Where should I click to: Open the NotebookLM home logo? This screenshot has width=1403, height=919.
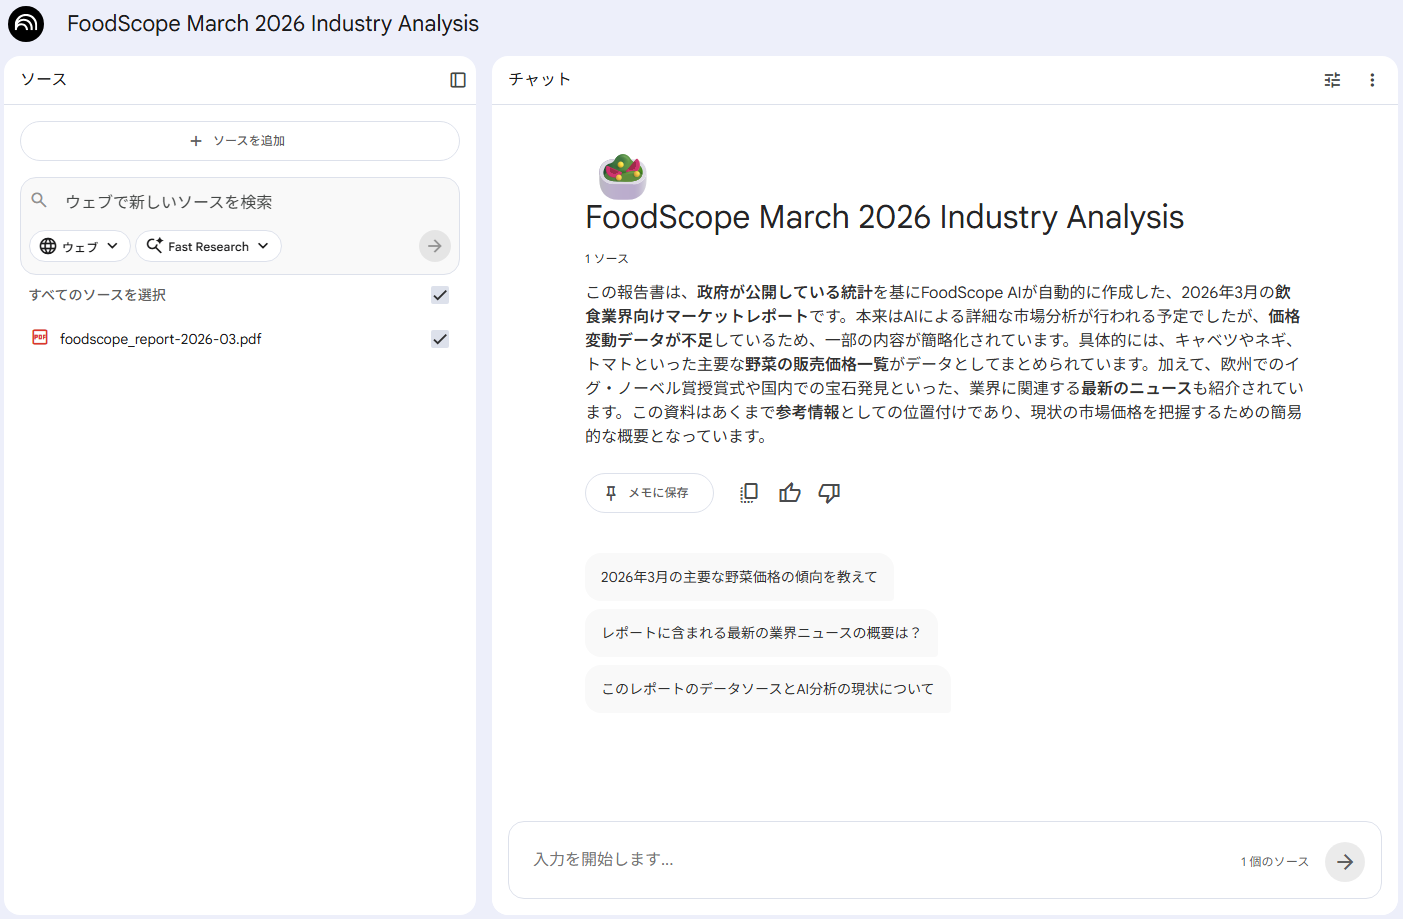point(26,23)
